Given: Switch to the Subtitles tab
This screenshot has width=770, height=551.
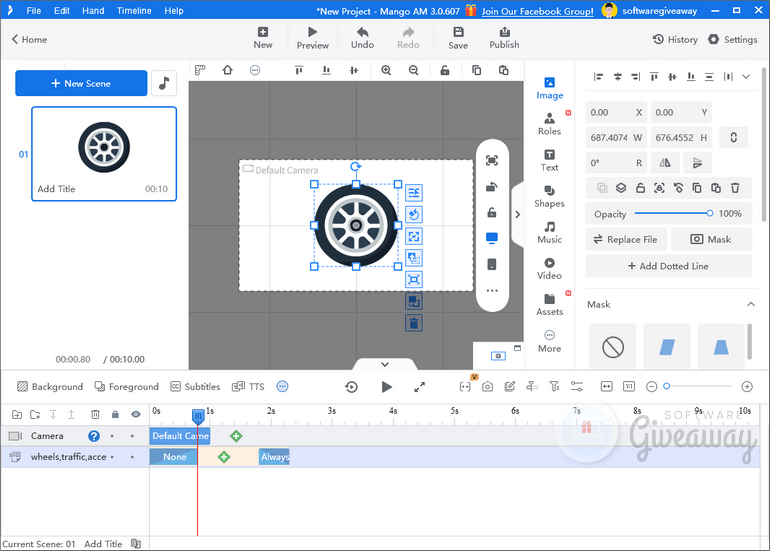Looking at the screenshot, I should (195, 386).
